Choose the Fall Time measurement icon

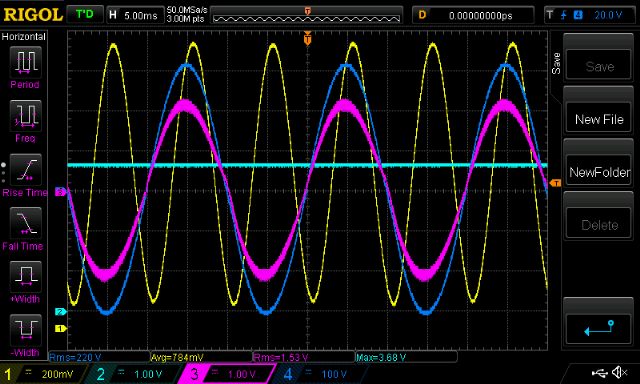(x=25, y=223)
